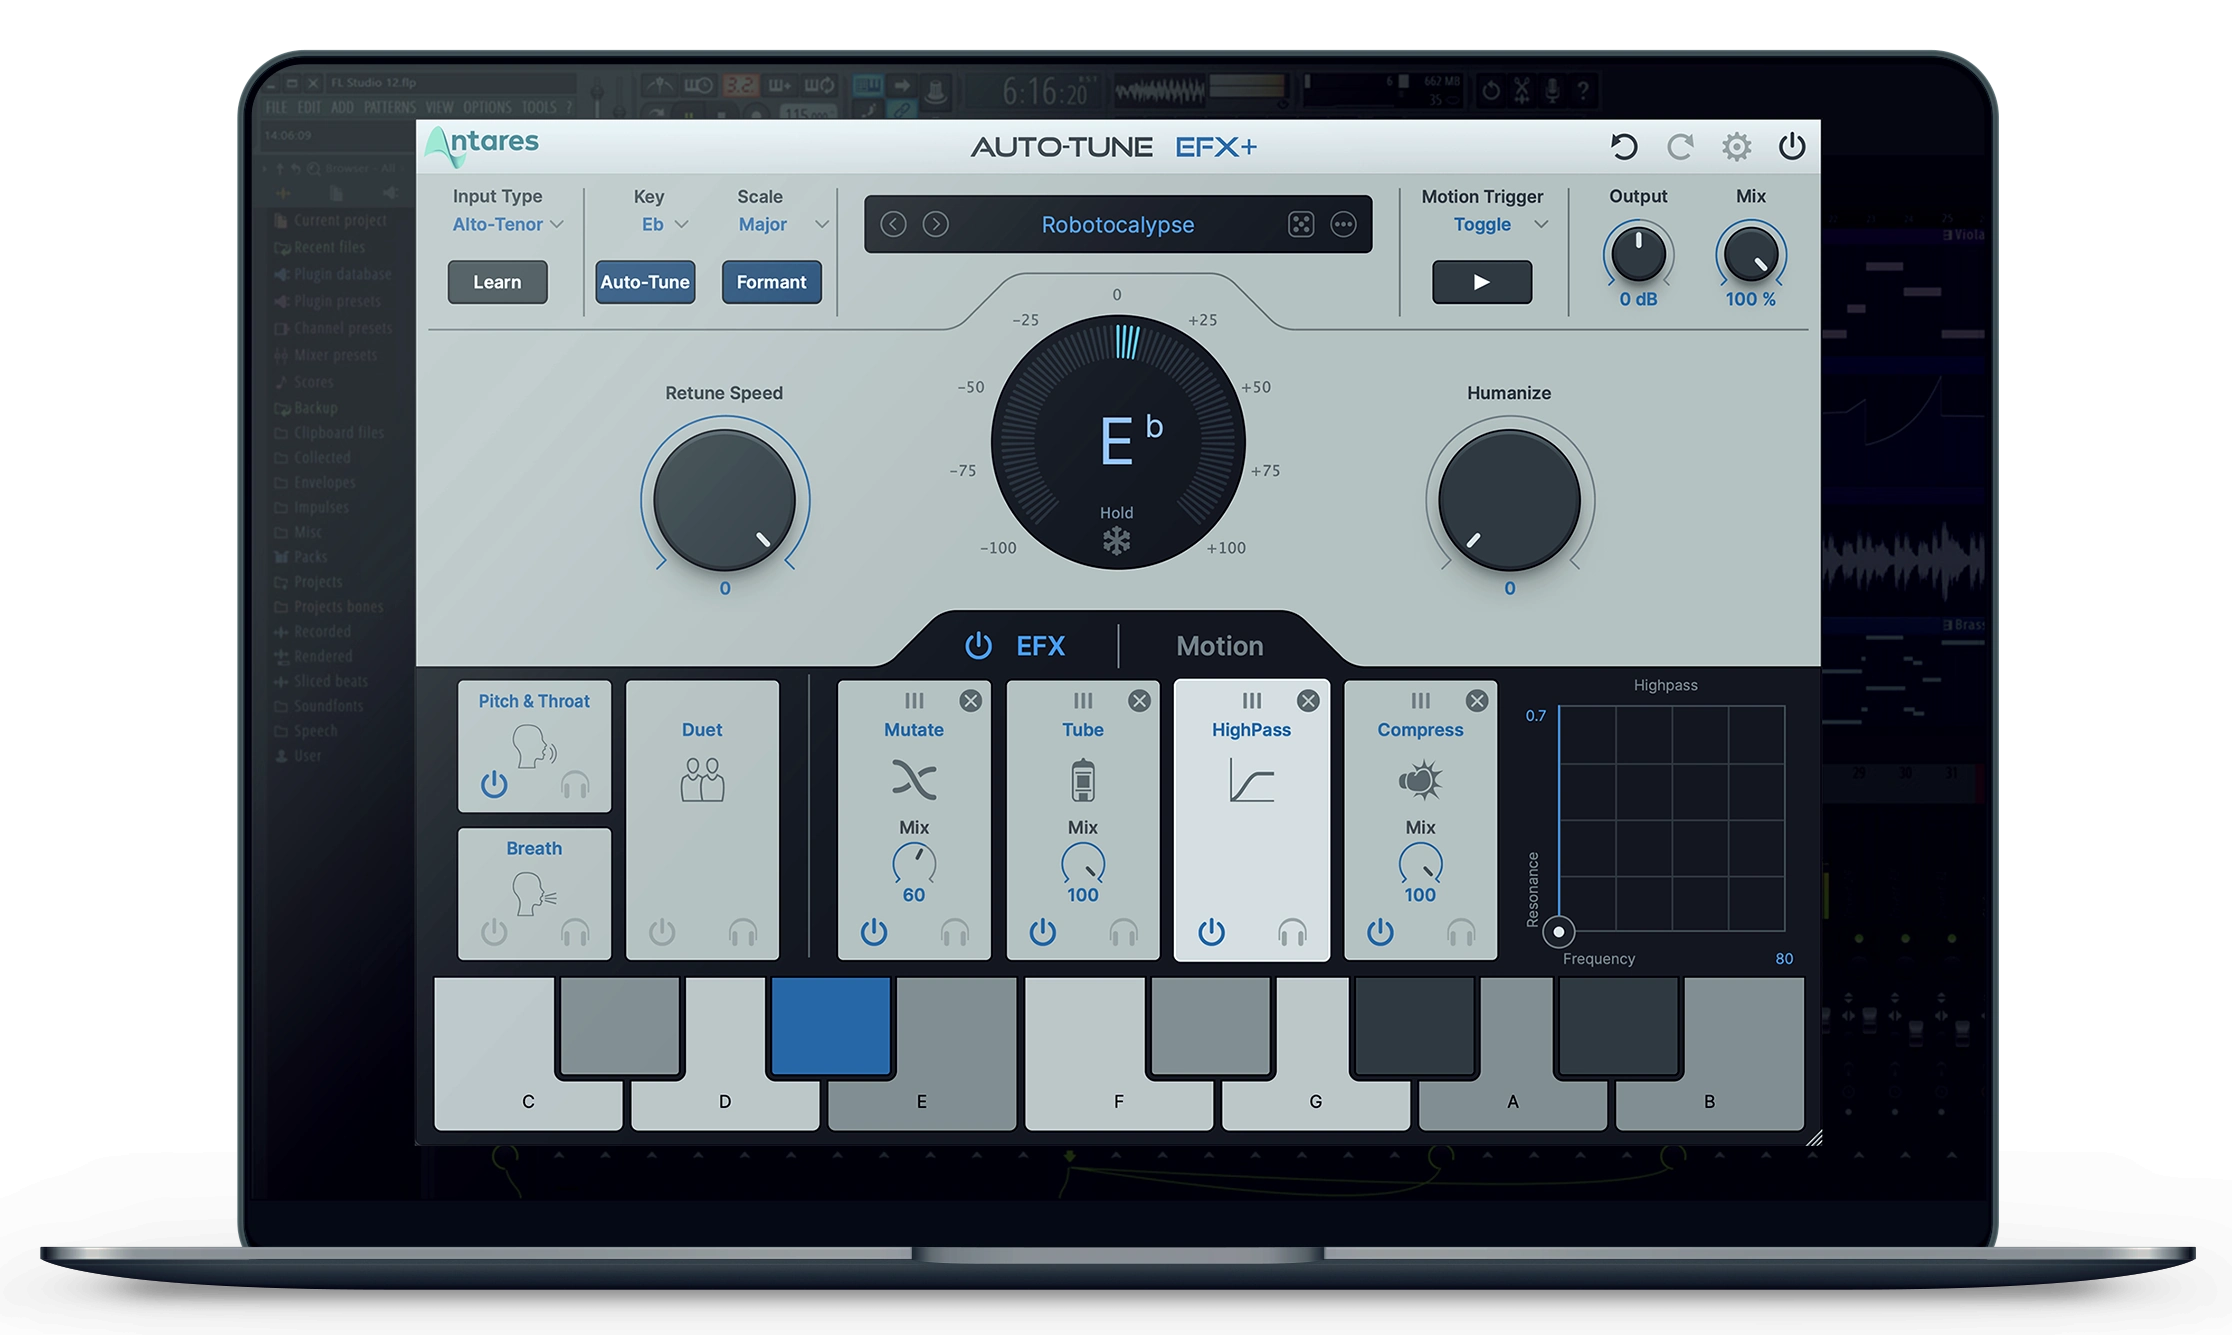Toggle the EFX section power button

[979, 645]
